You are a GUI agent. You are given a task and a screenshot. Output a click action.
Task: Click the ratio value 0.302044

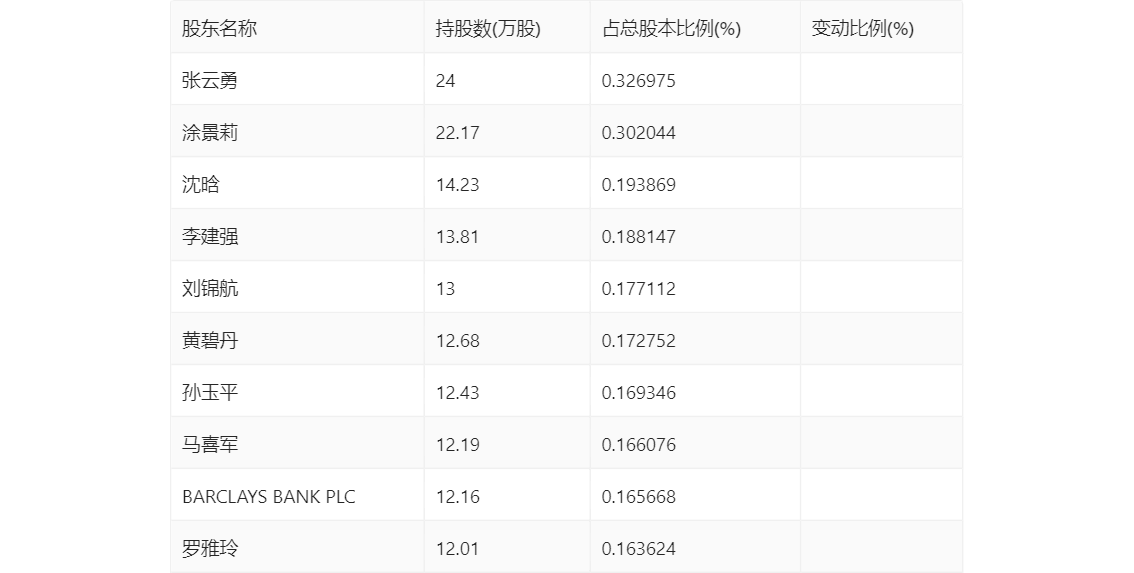[x=639, y=133]
